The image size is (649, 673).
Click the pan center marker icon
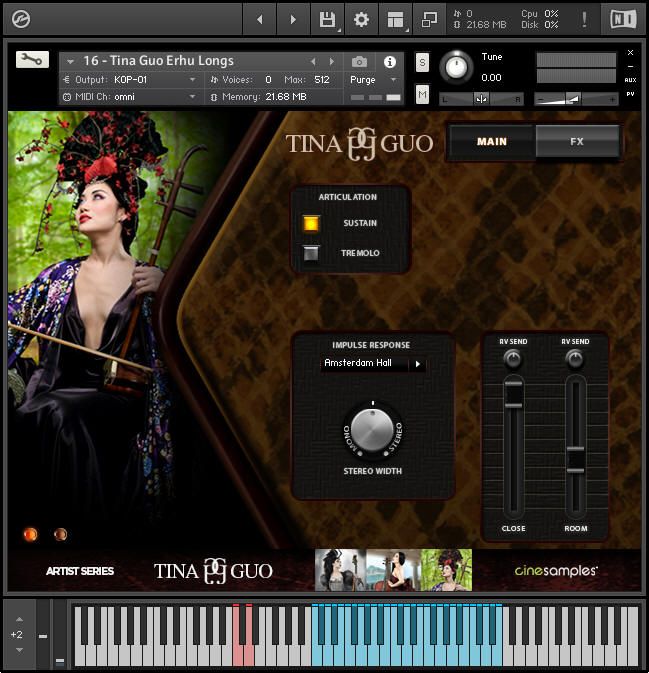481,99
